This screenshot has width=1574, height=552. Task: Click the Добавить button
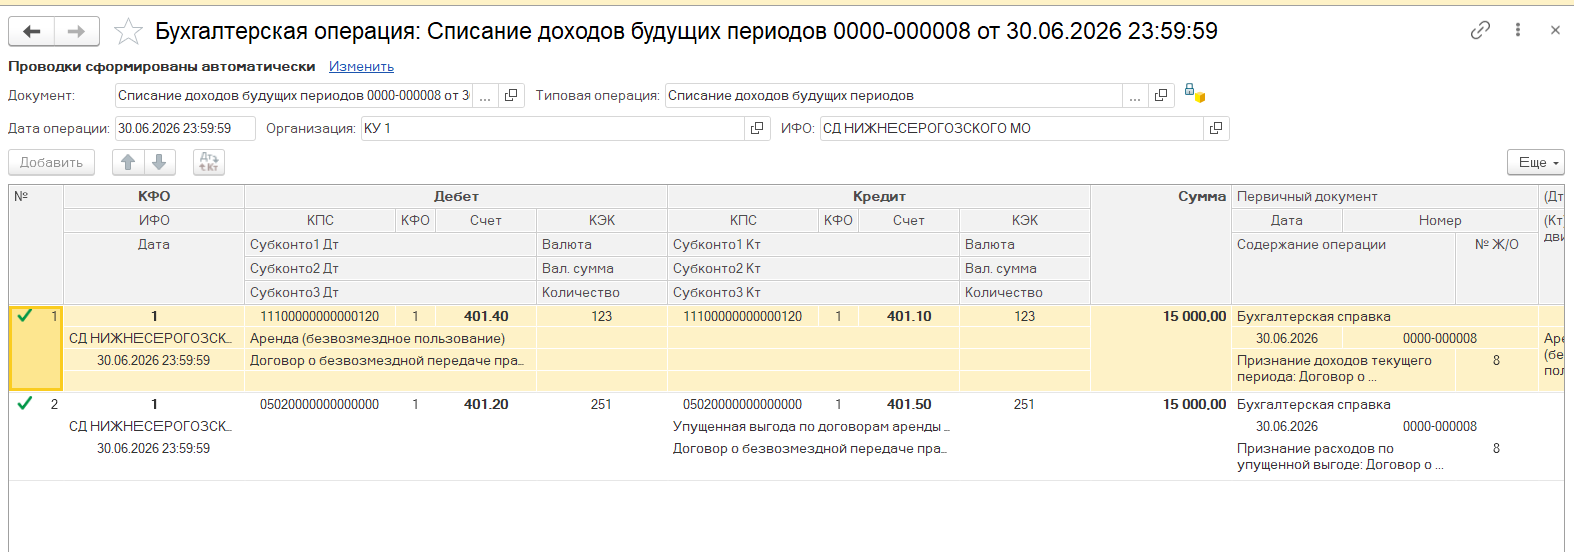click(x=52, y=162)
